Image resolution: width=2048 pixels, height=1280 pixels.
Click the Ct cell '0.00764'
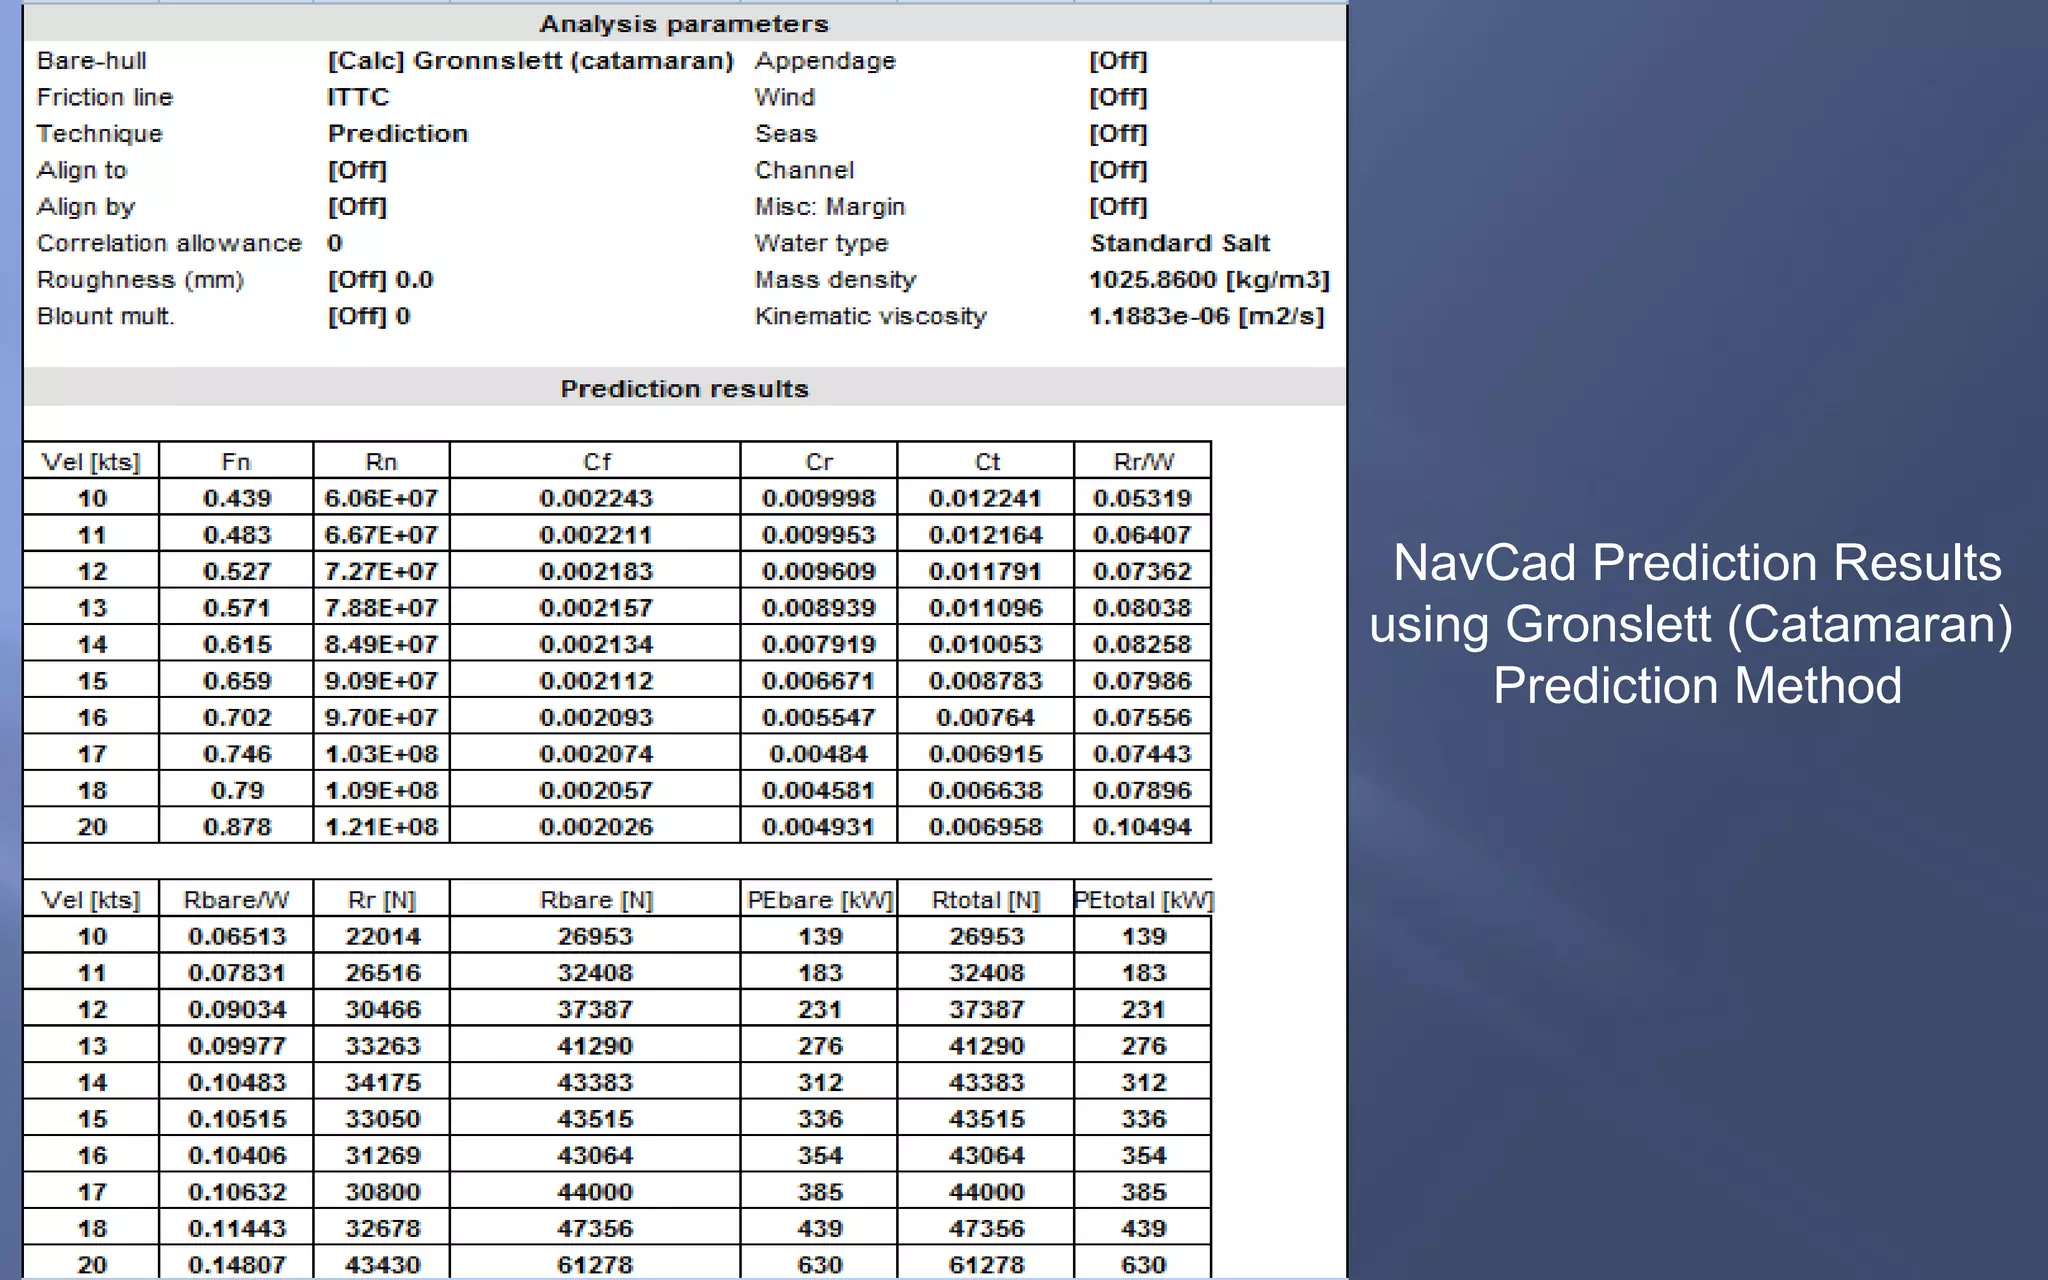[986, 717]
